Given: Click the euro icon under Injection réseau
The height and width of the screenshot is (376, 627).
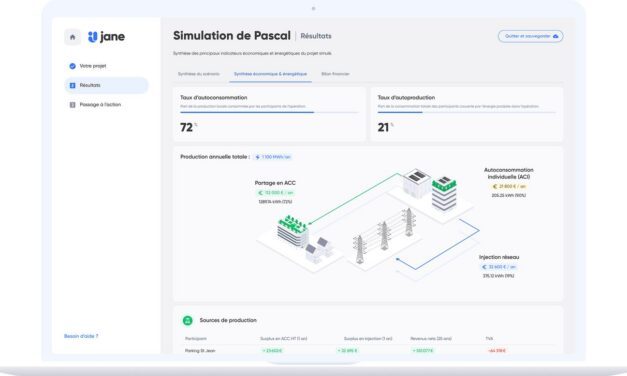Looking at the screenshot, I should (x=484, y=267).
